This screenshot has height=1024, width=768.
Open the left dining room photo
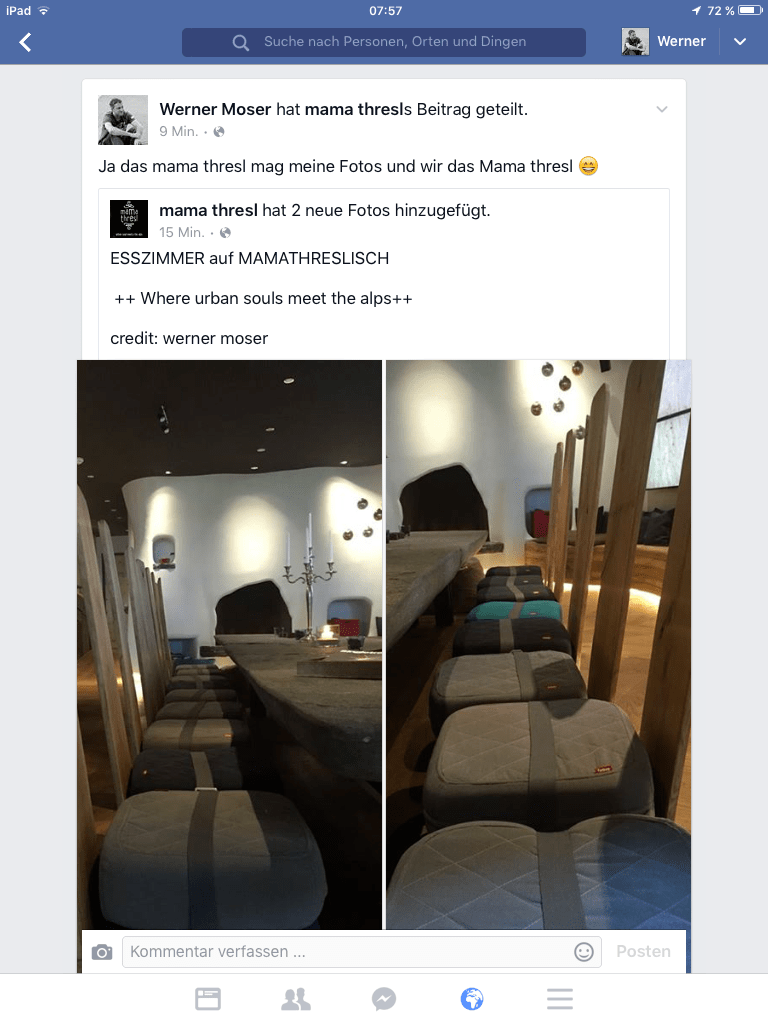229,645
